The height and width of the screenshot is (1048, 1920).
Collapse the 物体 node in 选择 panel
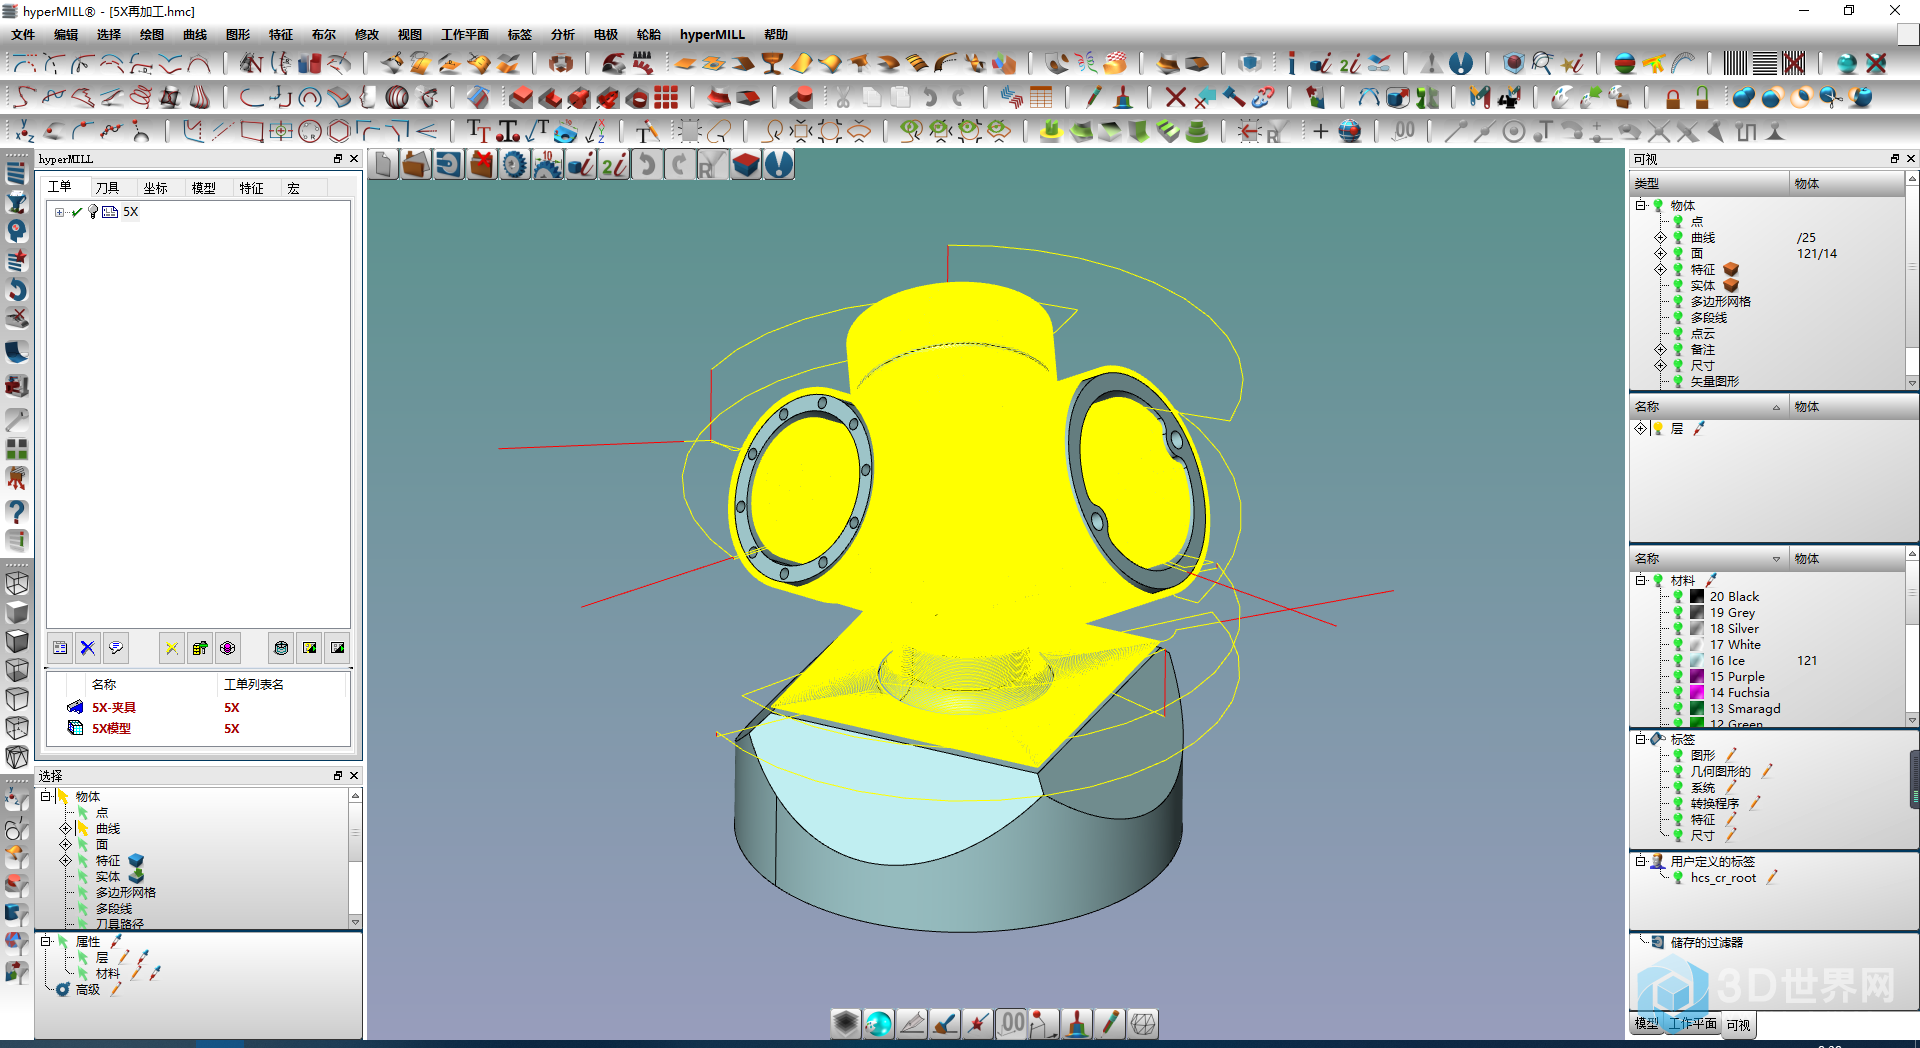[x=46, y=796]
